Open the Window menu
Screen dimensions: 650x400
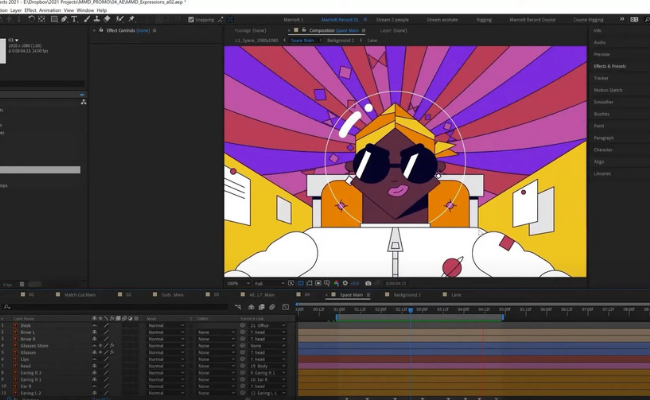[x=85, y=10]
